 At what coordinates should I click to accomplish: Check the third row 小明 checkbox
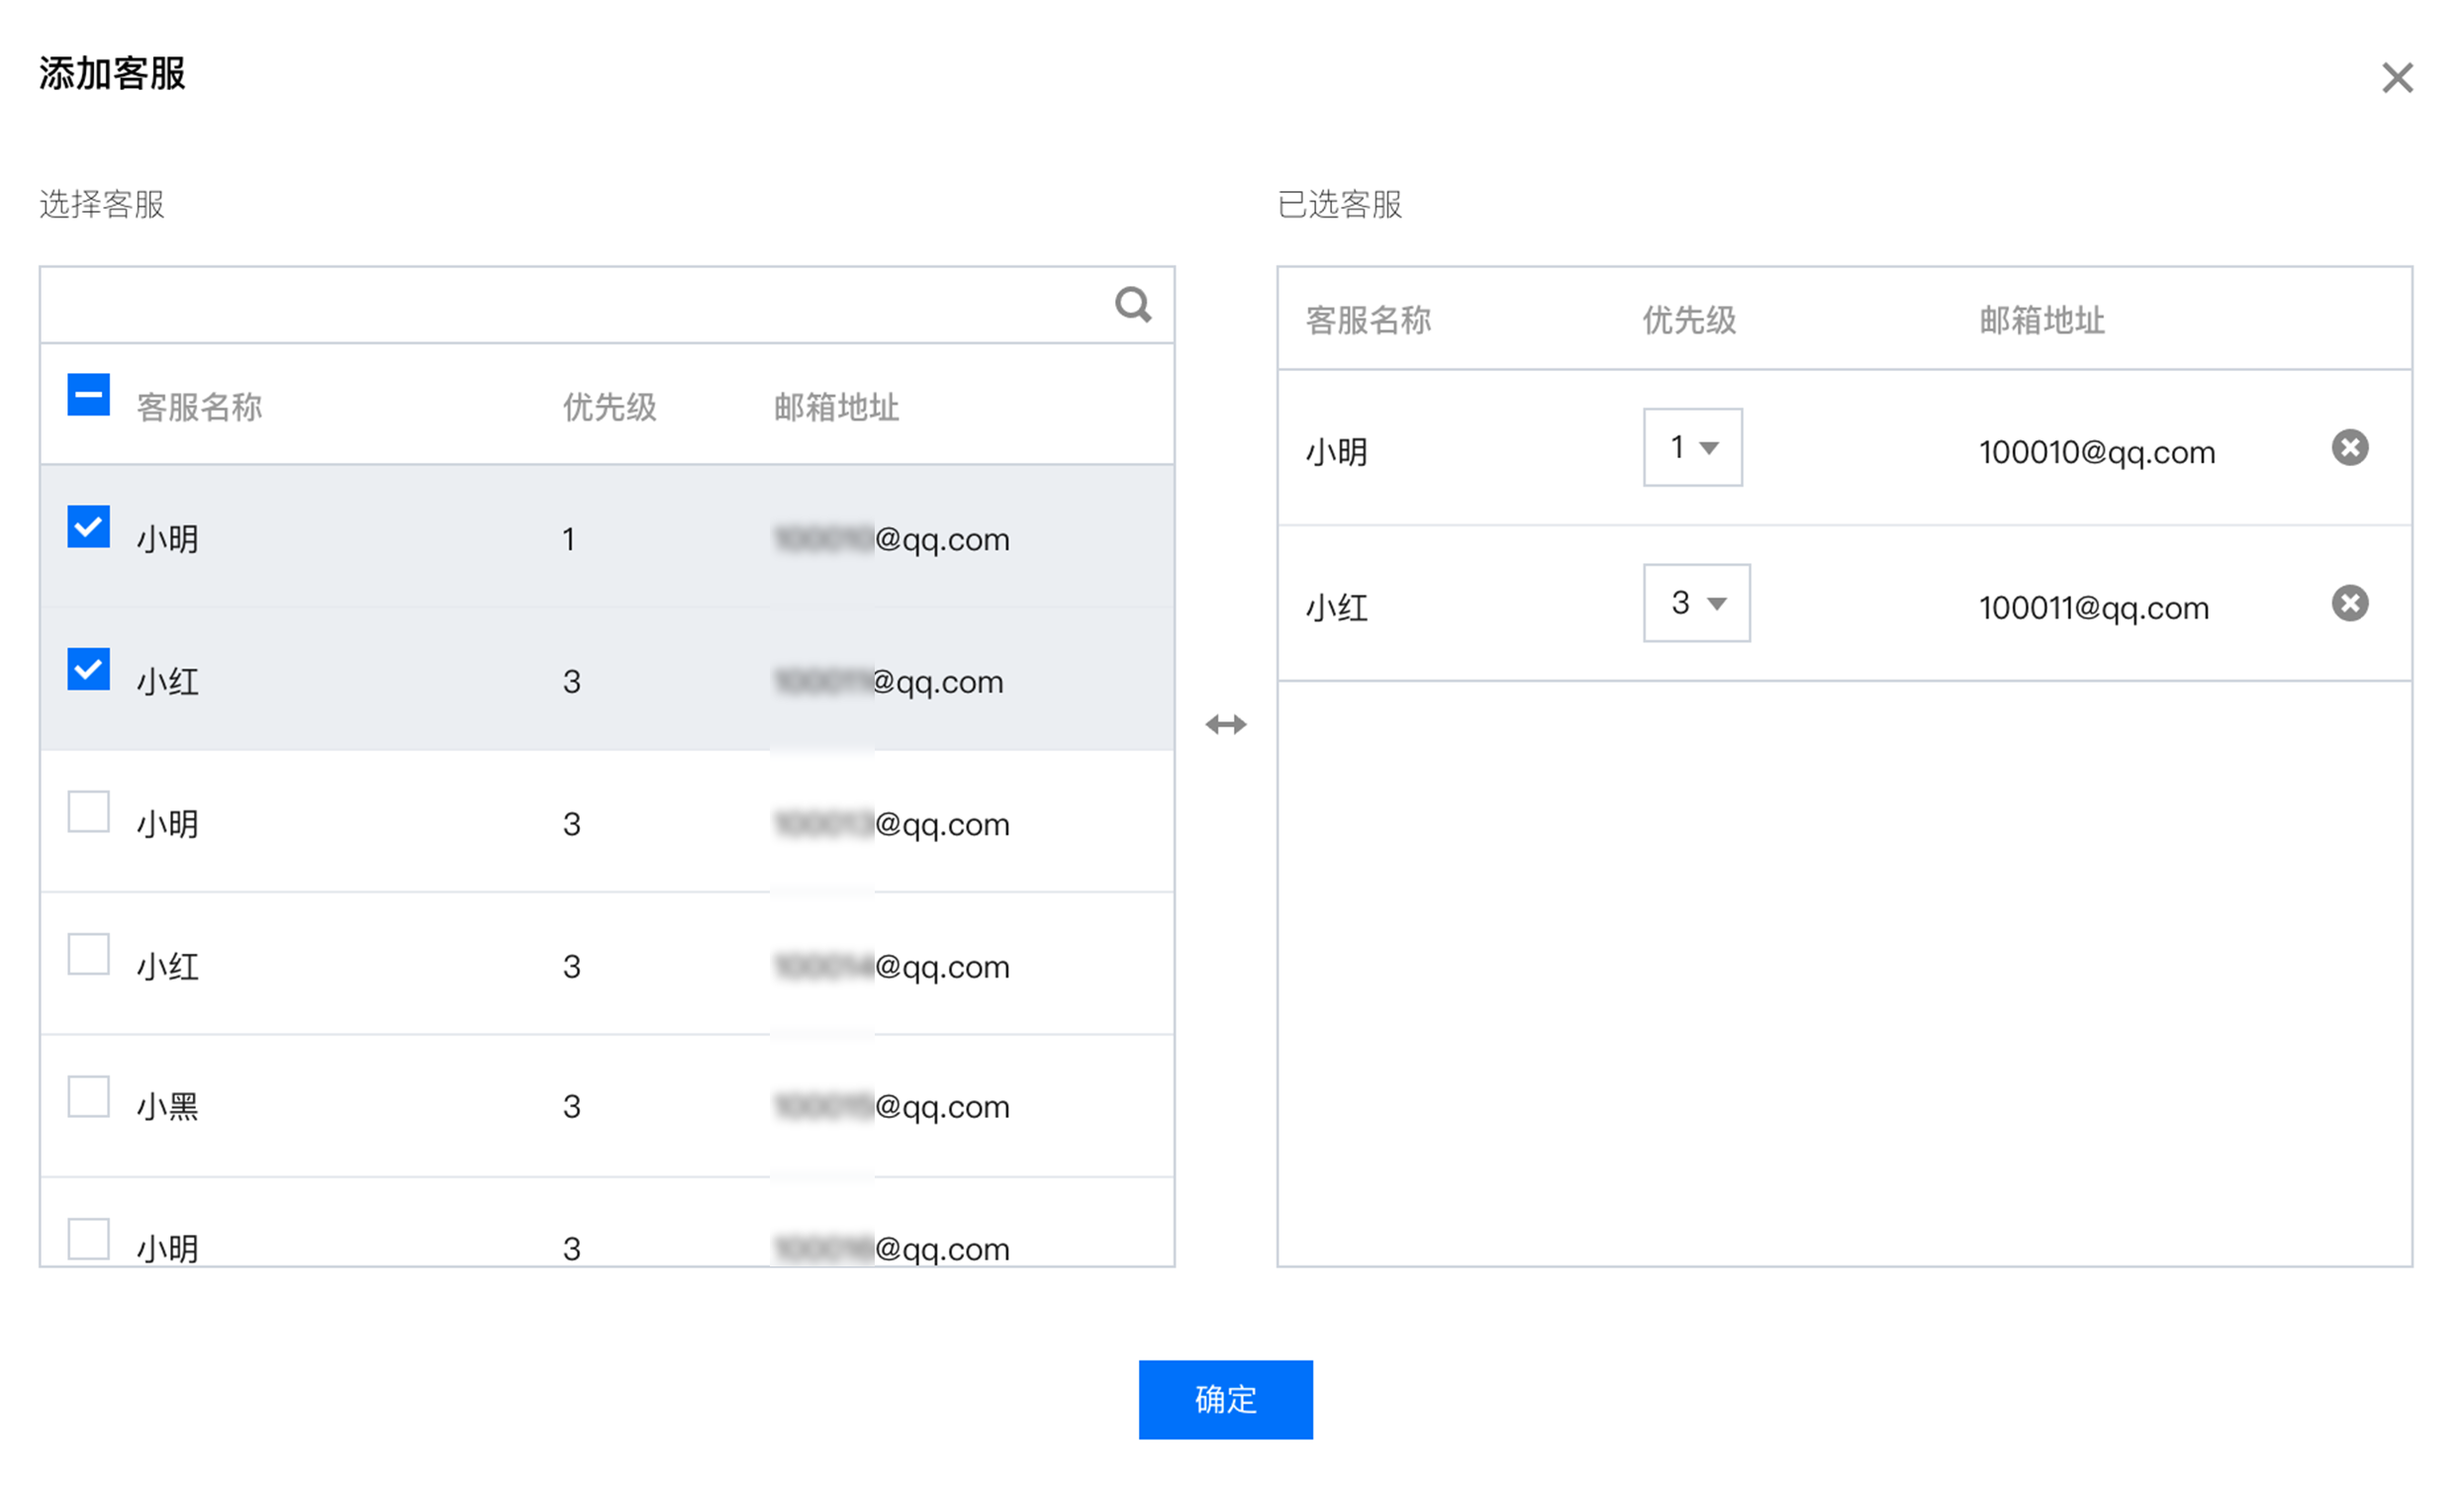pos(88,811)
